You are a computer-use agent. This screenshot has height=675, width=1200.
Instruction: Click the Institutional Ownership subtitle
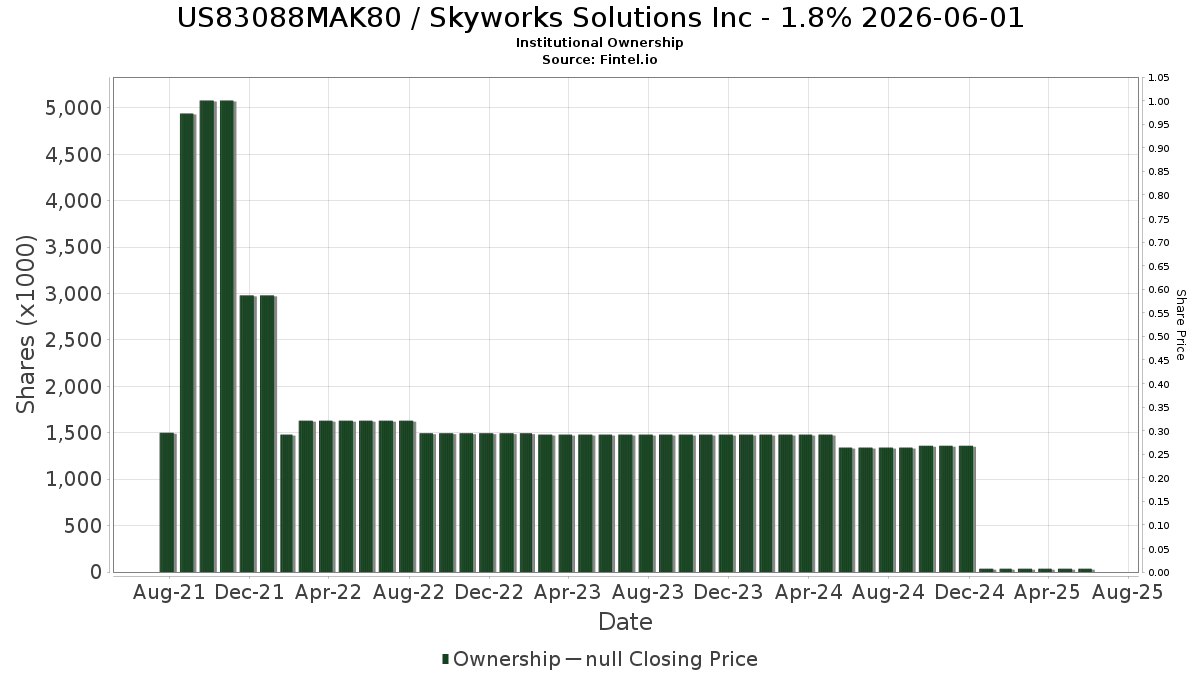click(x=600, y=43)
